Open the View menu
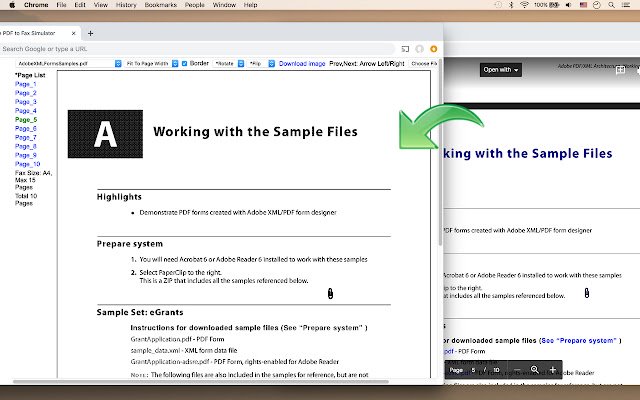This screenshot has width=640, height=400. [x=100, y=5]
